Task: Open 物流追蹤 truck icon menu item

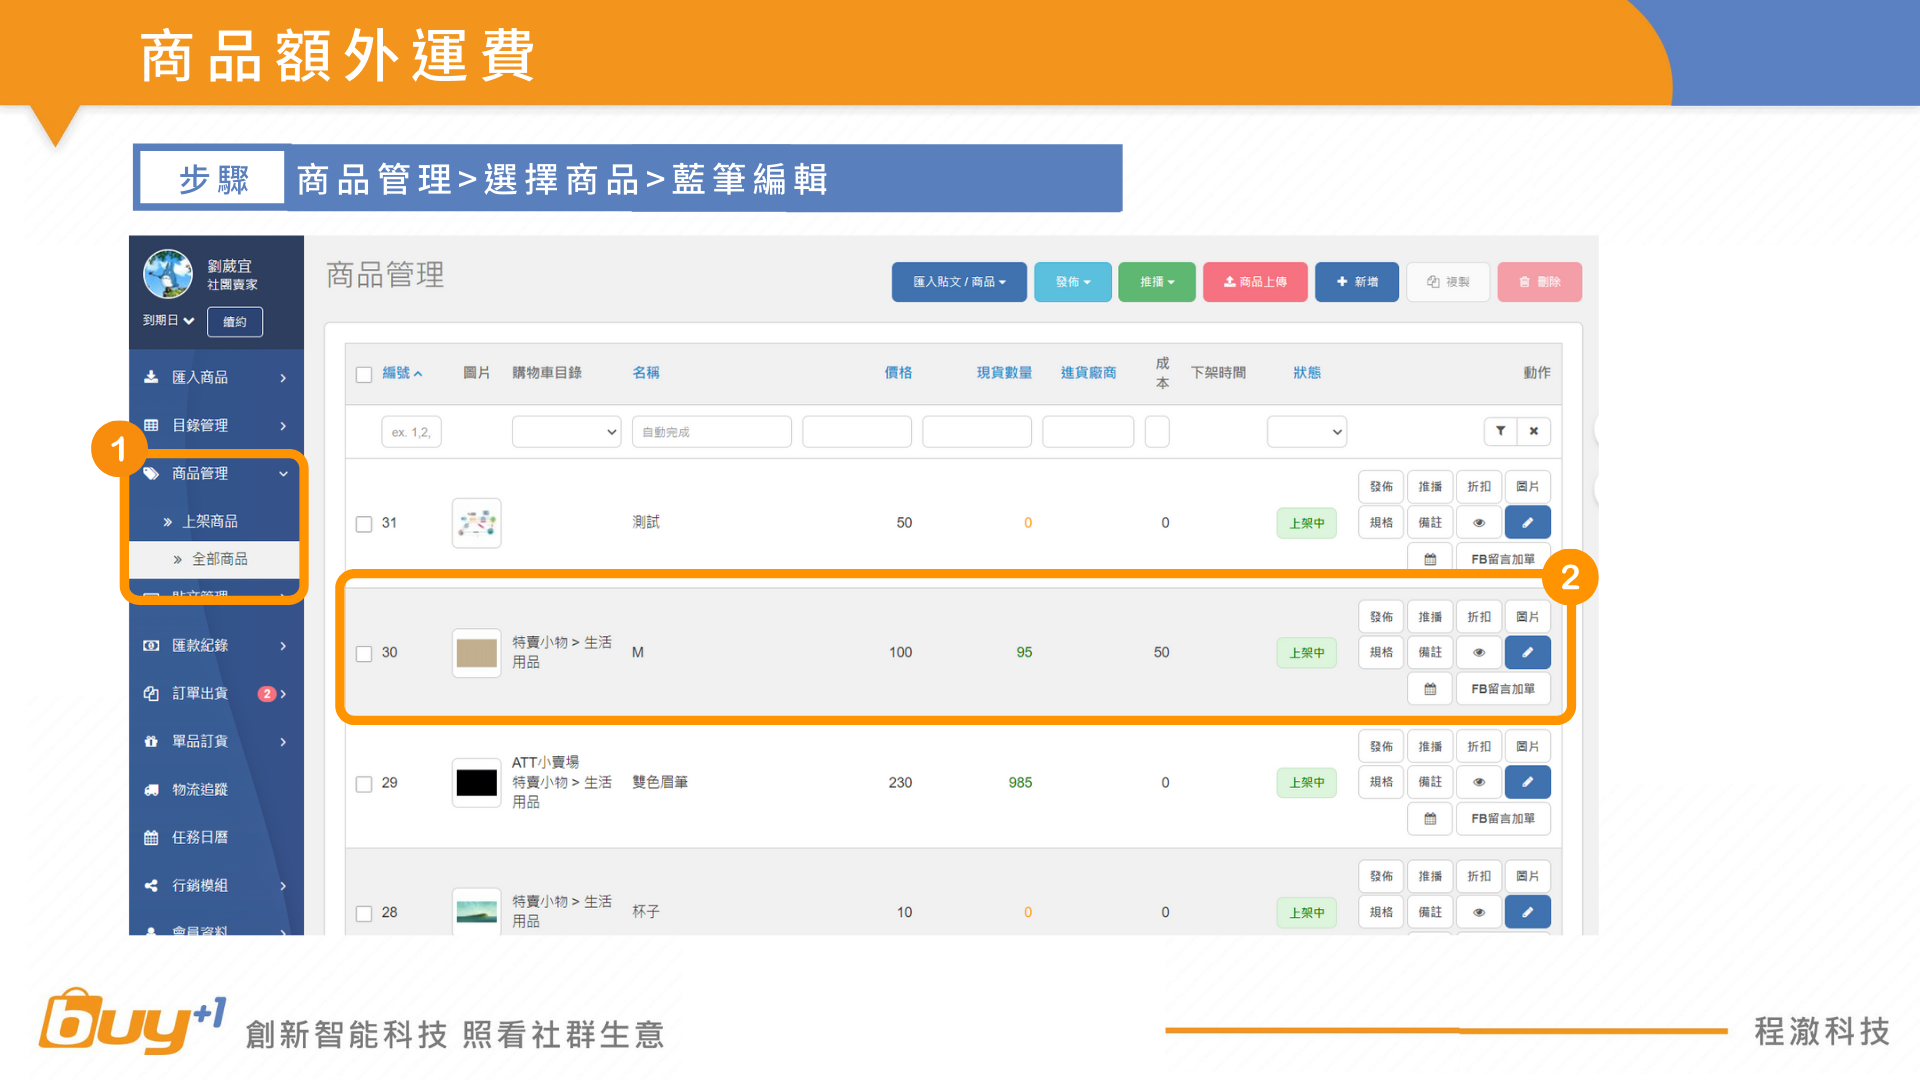Action: [x=199, y=789]
